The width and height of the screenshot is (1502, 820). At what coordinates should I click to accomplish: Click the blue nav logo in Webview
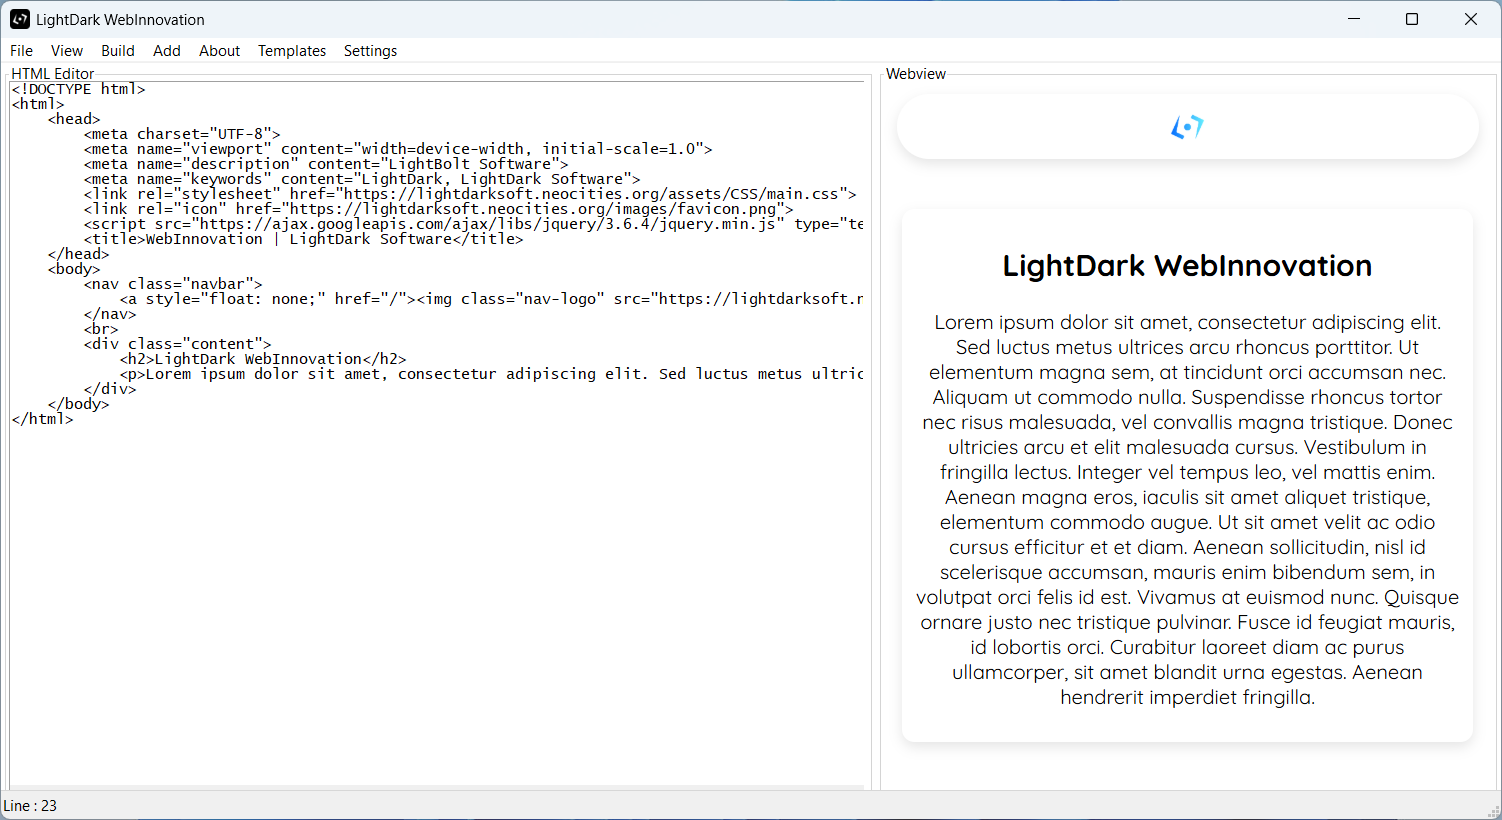pyautogui.click(x=1187, y=127)
